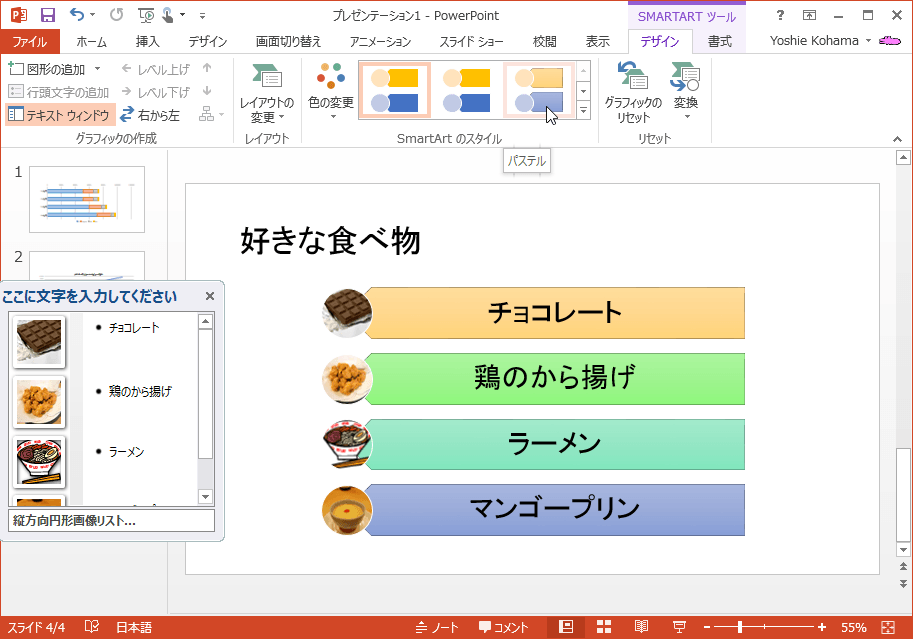913x639 pixels.
Task: Click the zoom in plus button
Action: point(822,627)
